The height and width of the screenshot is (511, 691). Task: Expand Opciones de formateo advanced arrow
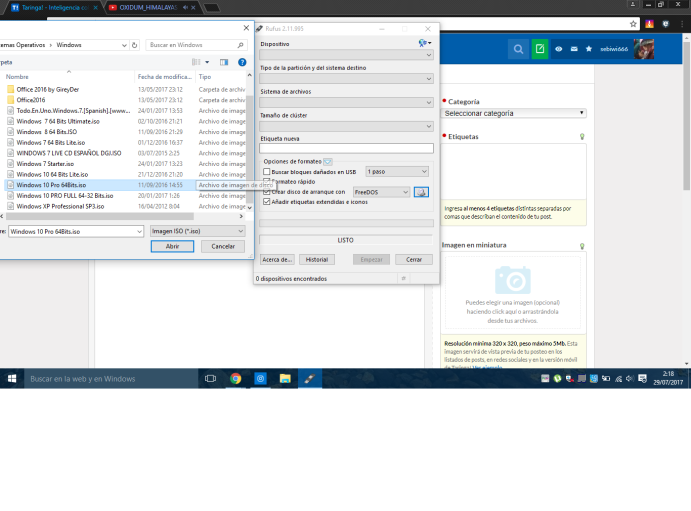[x=328, y=162]
